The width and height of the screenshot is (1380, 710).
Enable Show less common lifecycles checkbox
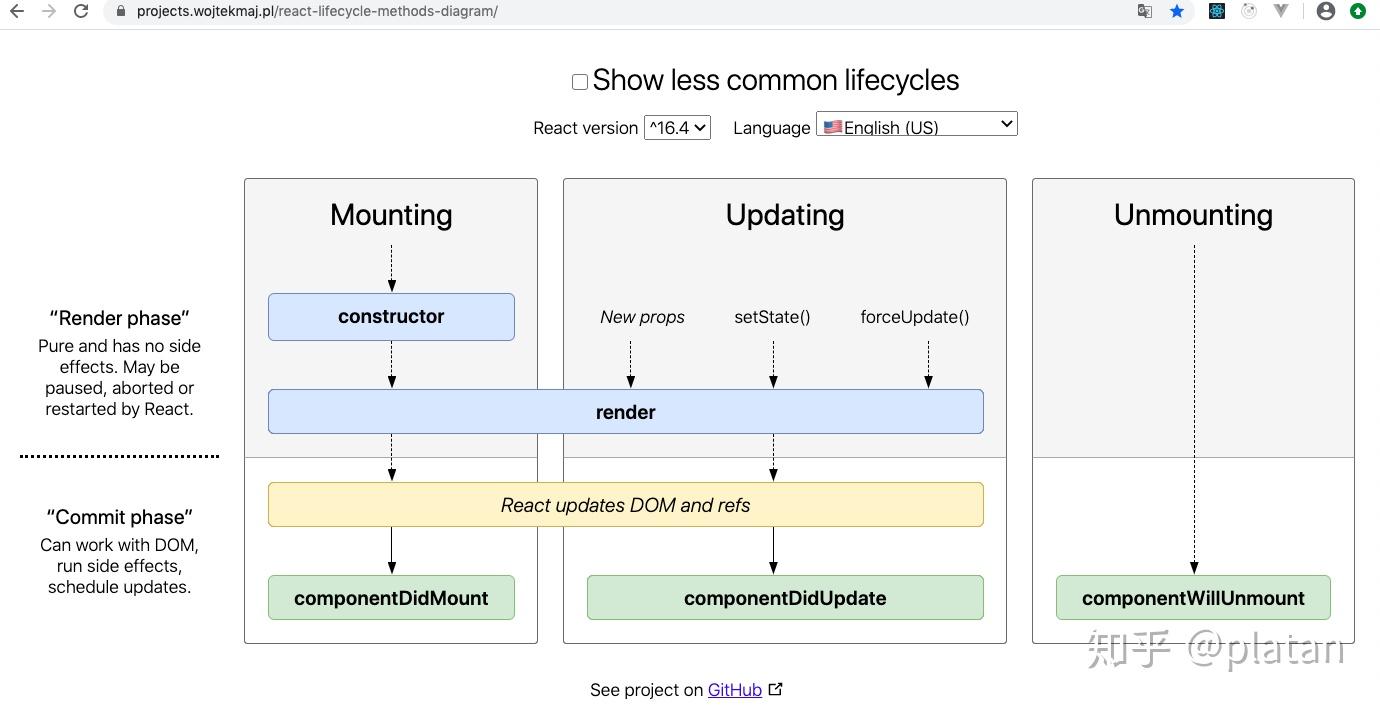point(580,82)
